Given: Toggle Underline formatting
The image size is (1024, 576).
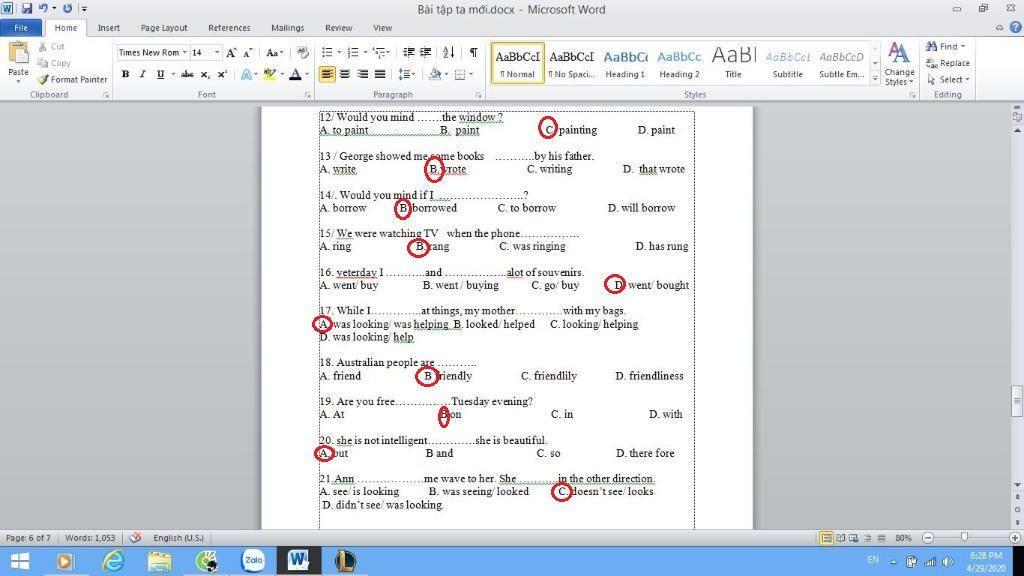Looking at the screenshot, I should tap(160, 74).
